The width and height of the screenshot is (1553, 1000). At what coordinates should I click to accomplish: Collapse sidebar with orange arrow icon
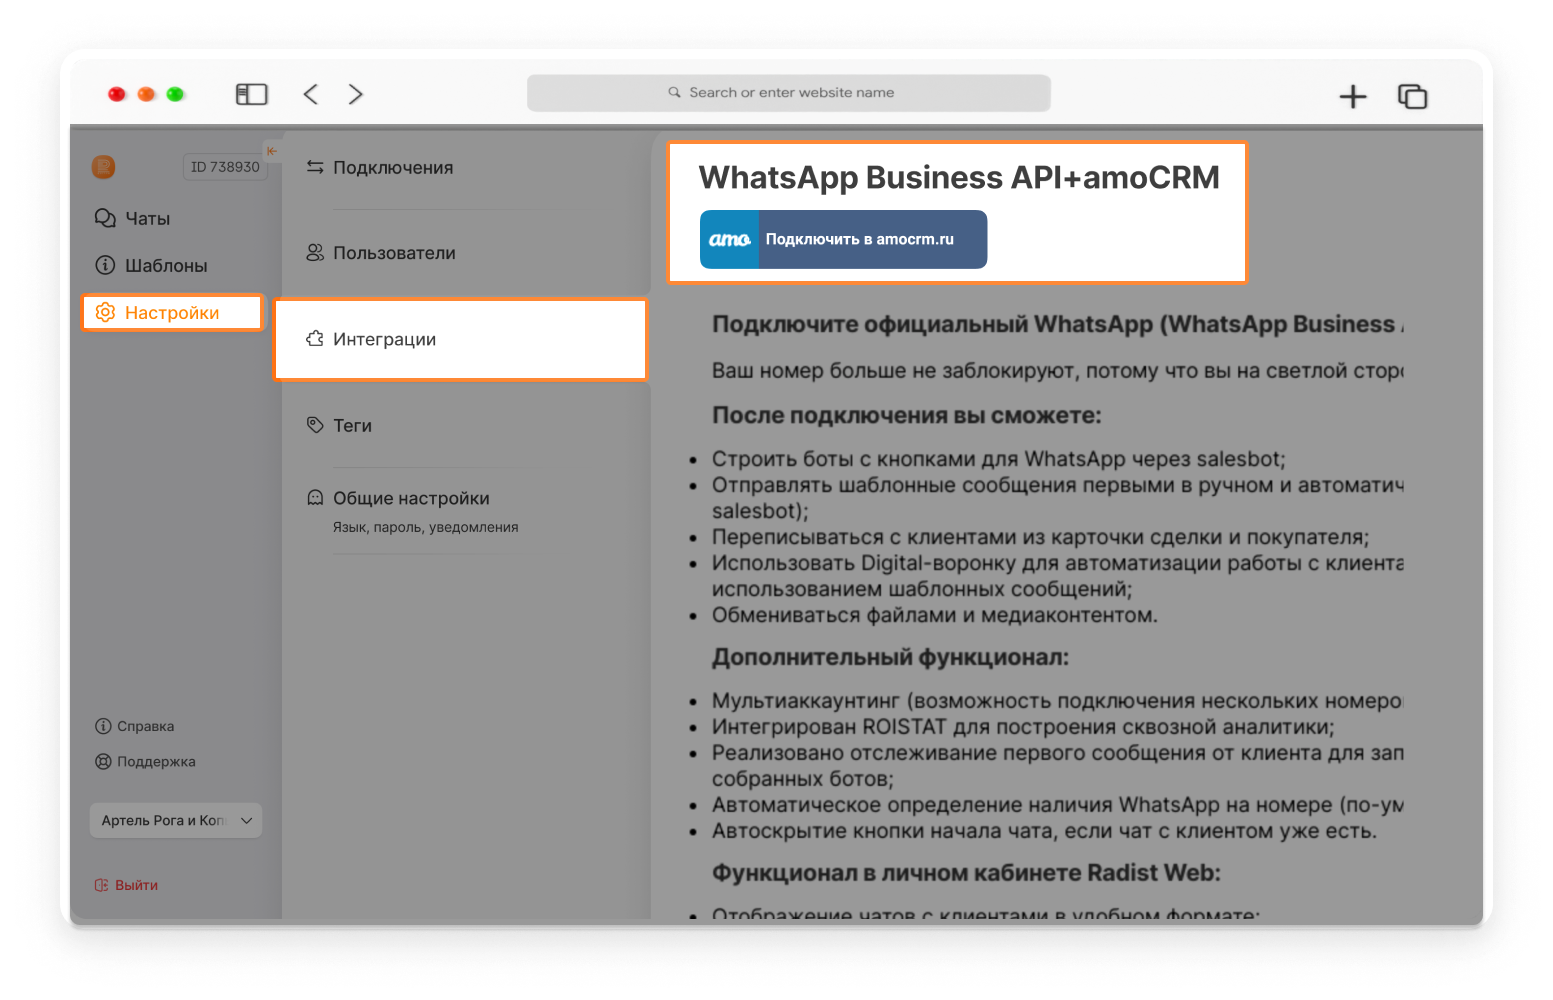[x=272, y=151]
